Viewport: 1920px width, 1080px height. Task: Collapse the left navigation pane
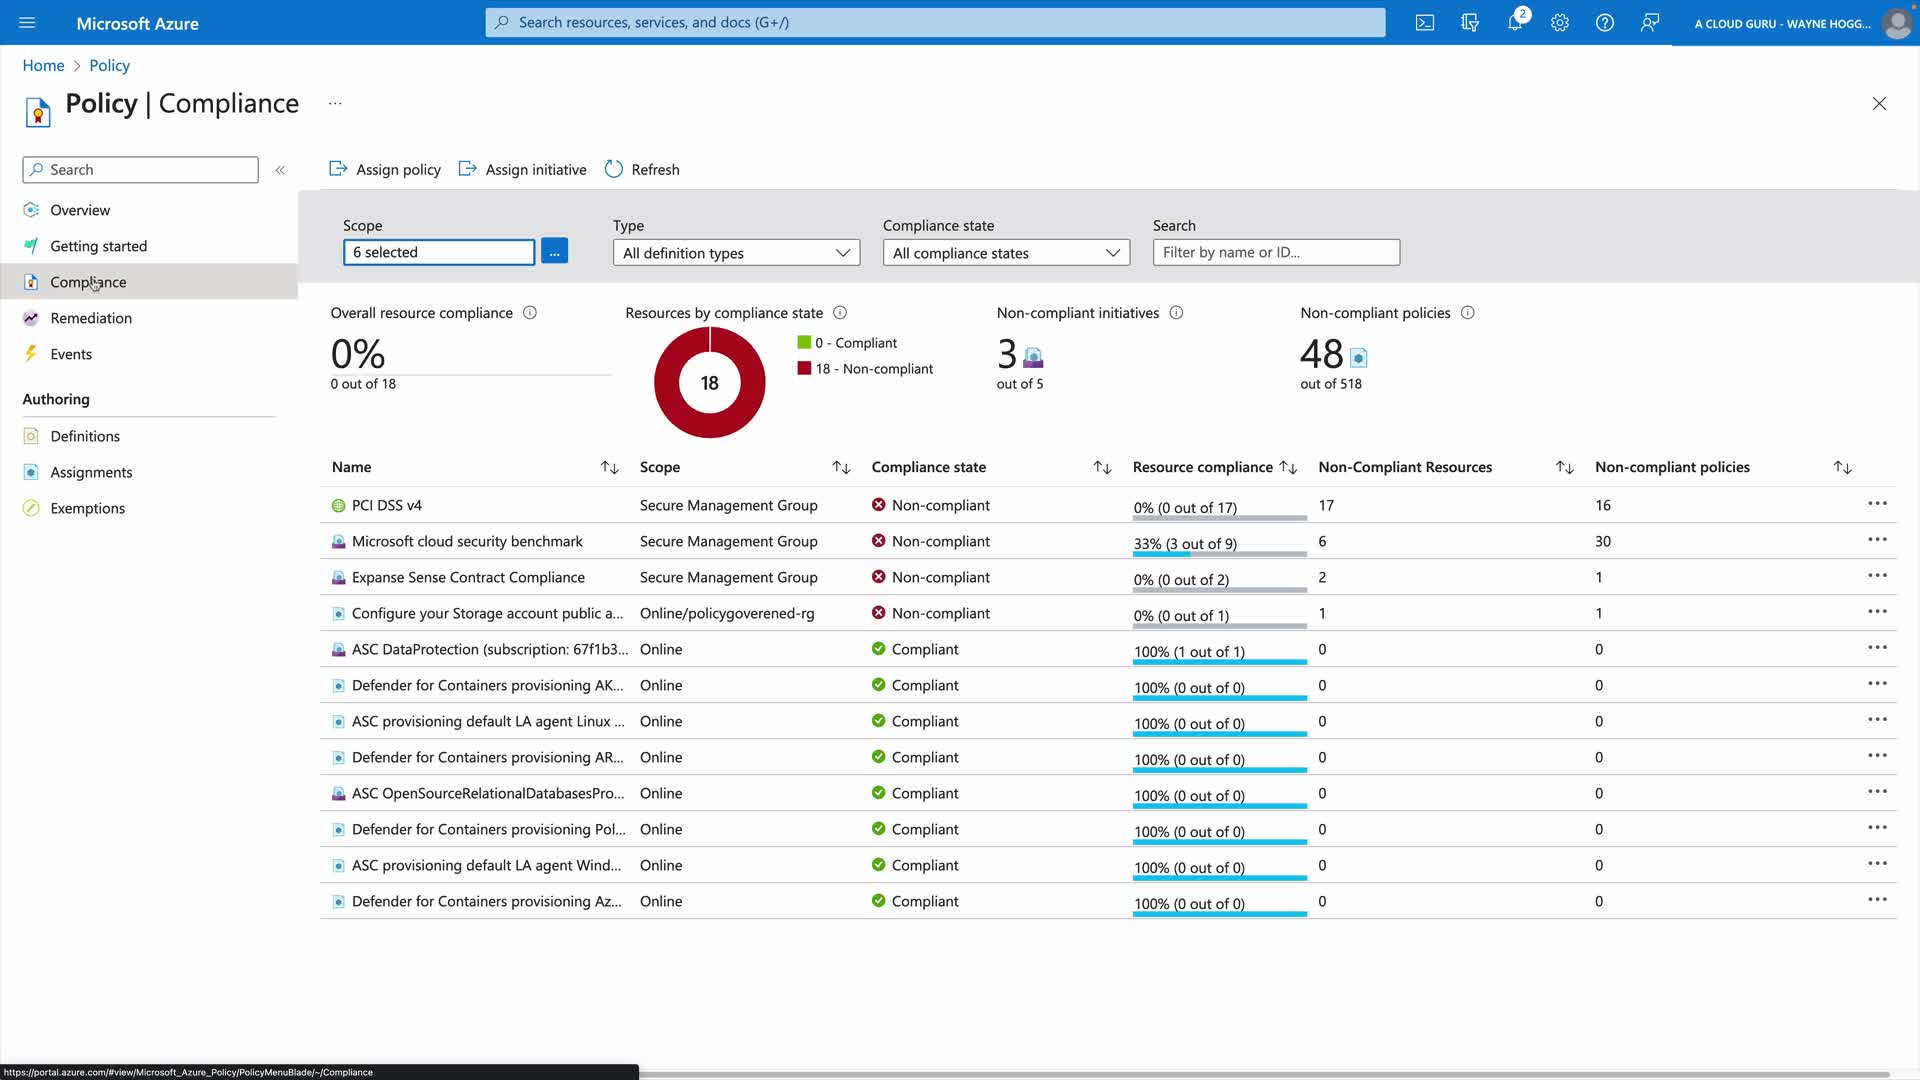pos(280,170)
